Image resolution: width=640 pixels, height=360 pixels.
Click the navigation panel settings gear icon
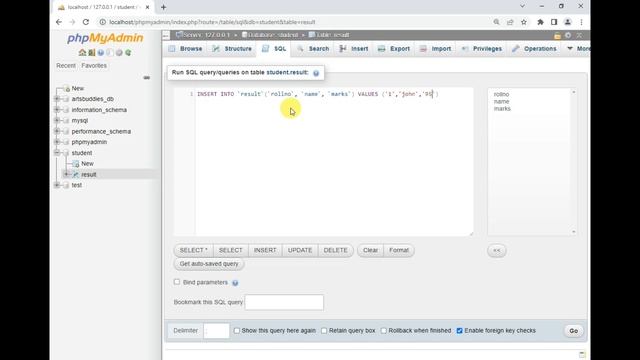pyautogui.click(x=119, y=53)
